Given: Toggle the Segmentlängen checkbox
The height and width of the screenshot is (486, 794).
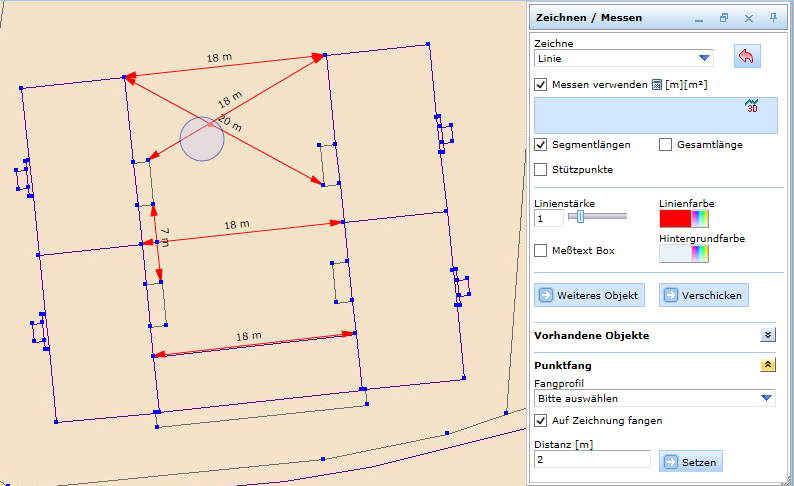Looking at the screenshot, I should click(x=540, y=145).
